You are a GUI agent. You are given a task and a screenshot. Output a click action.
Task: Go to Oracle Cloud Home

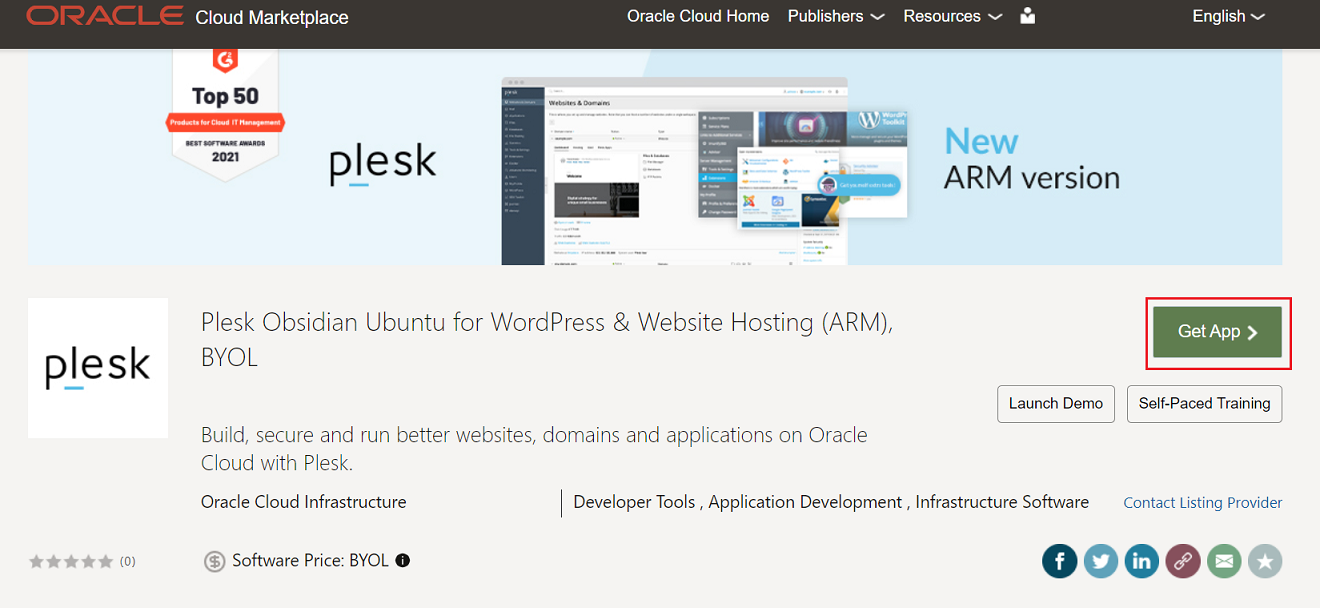(698, 16)
